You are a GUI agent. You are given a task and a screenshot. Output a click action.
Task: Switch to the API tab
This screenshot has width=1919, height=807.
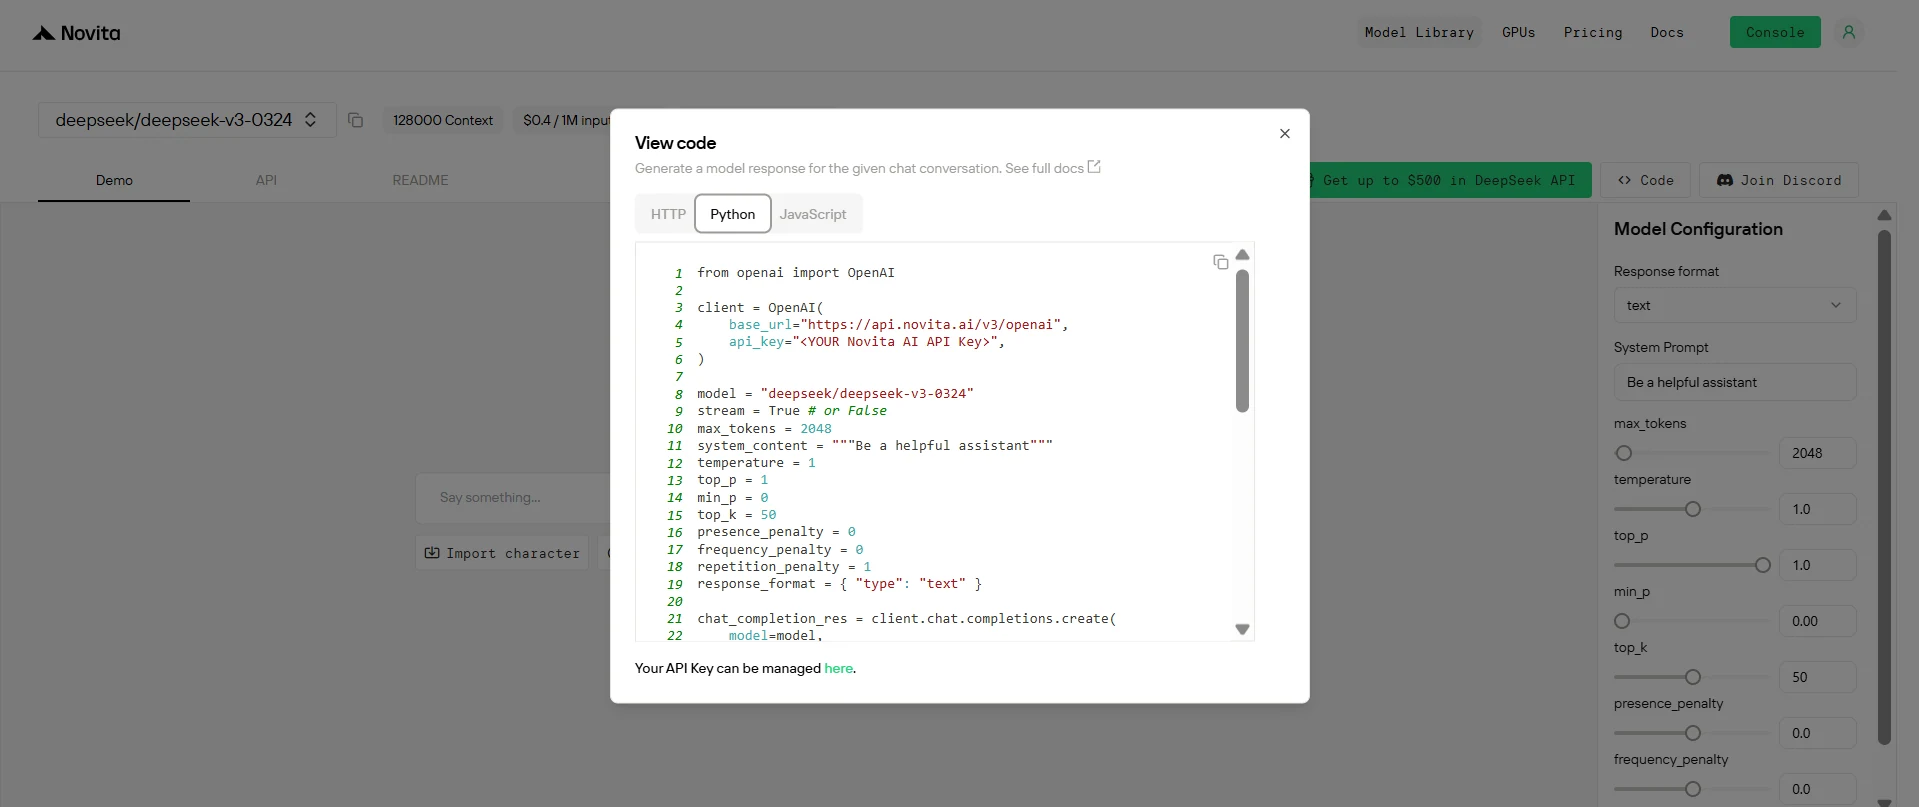click(266, 180)
